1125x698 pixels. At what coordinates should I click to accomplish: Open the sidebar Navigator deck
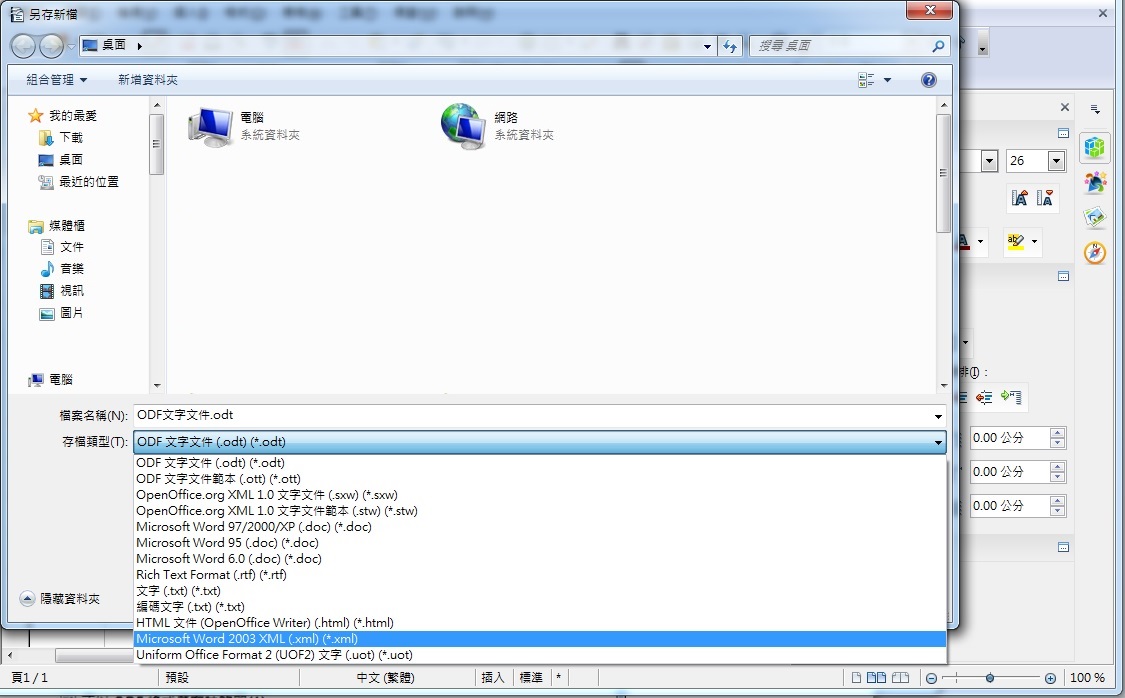[1095, 253]
